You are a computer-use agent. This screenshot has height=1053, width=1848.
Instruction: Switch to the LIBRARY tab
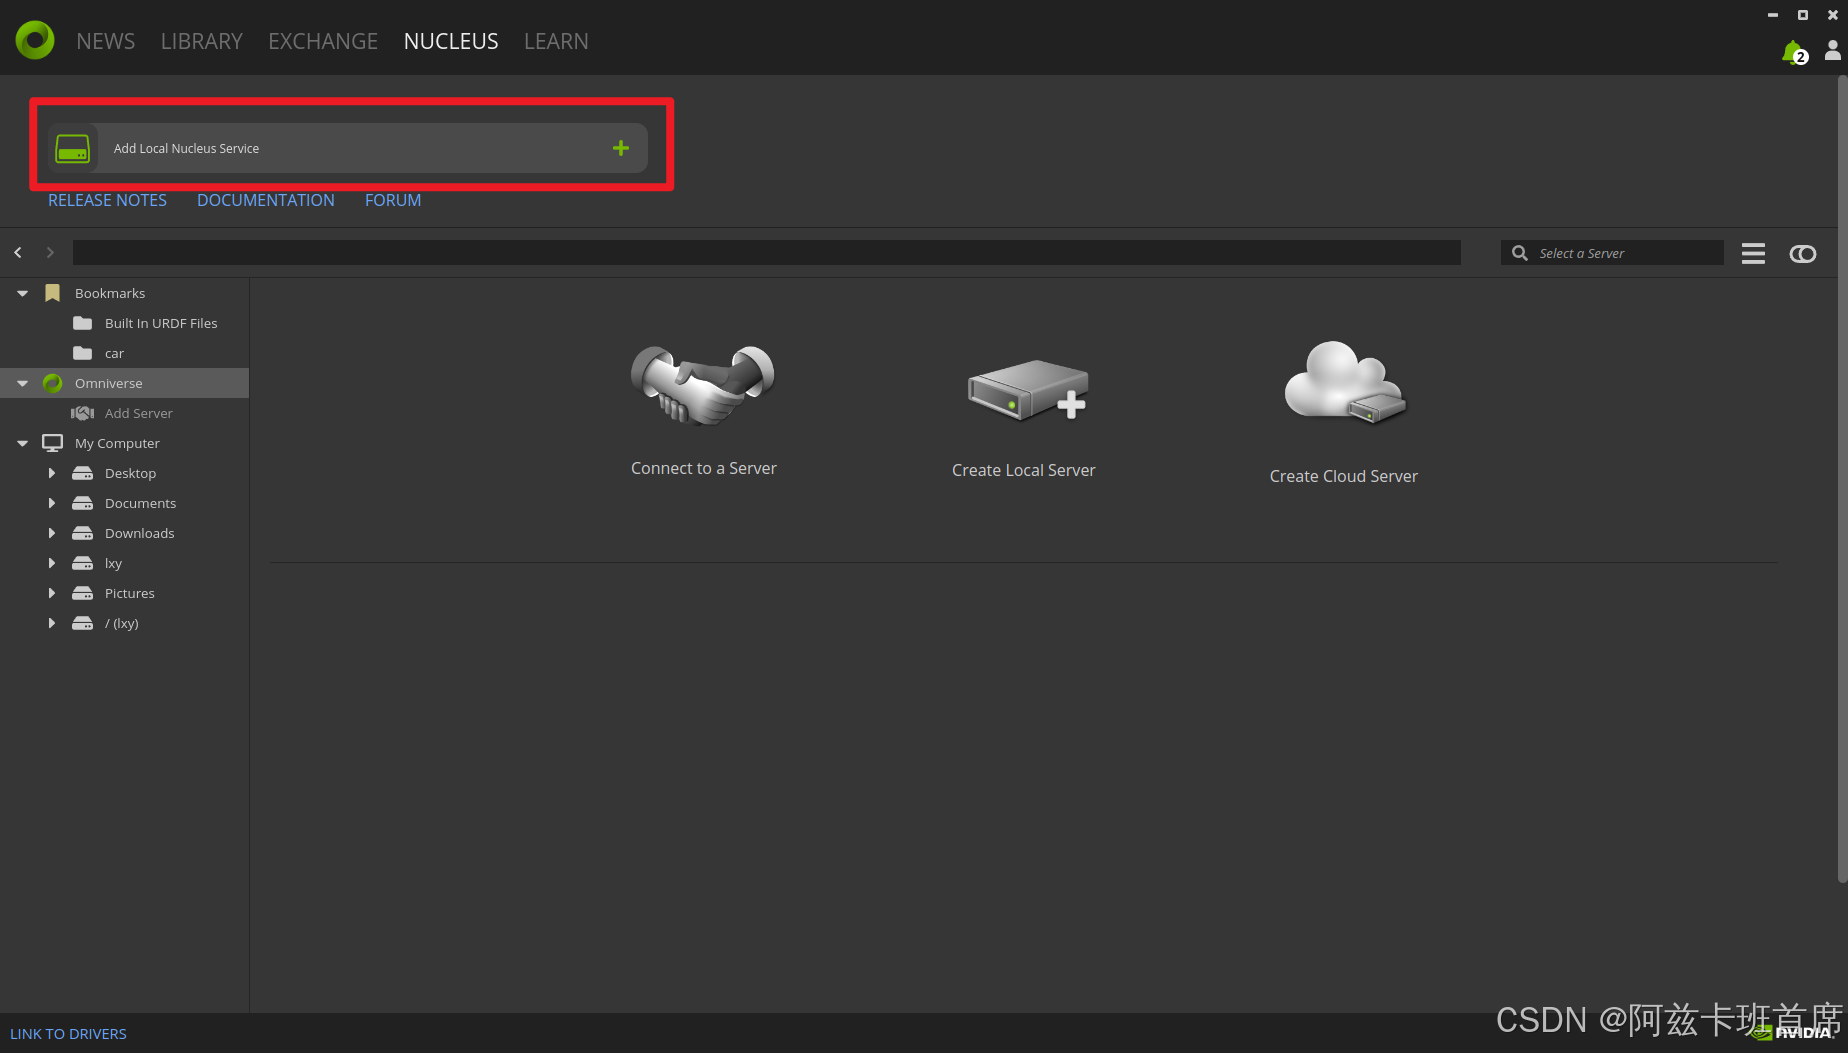(202, 41)
